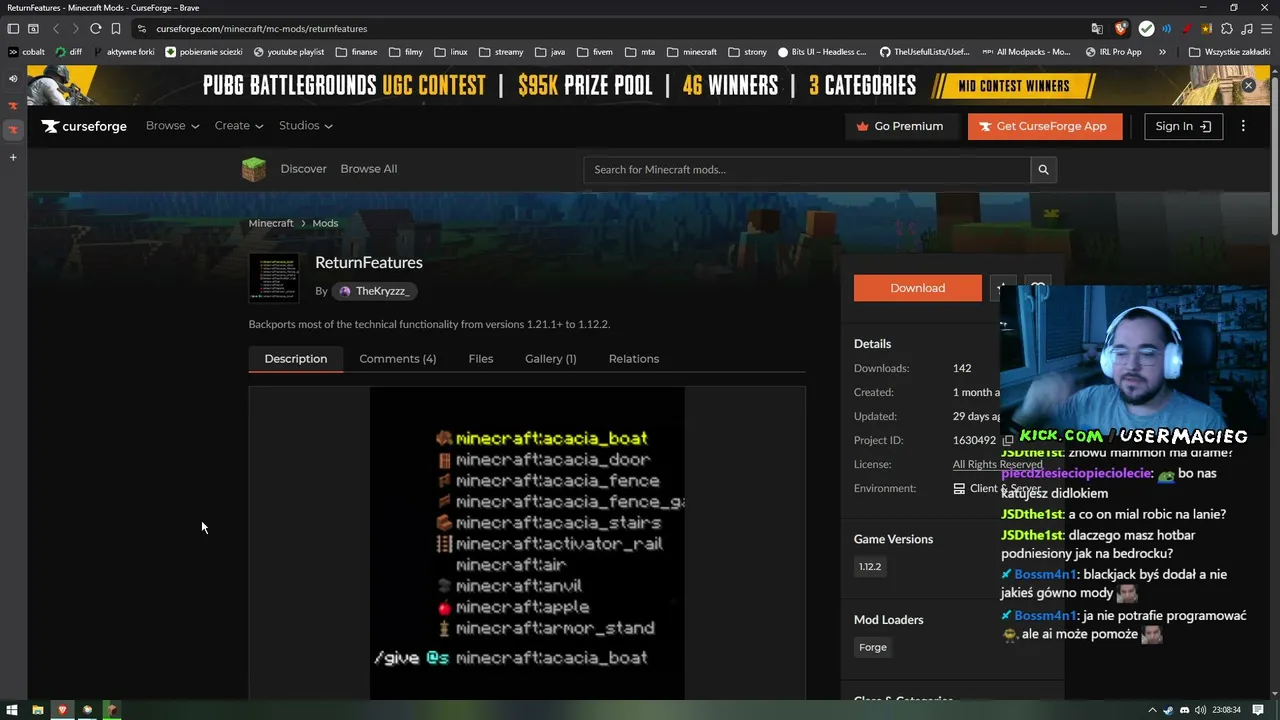This screenshot has height=720, width=1280.
Task: Expand the Browse dropdown menu
Action: pyautogui.click(x=172, y=126)
